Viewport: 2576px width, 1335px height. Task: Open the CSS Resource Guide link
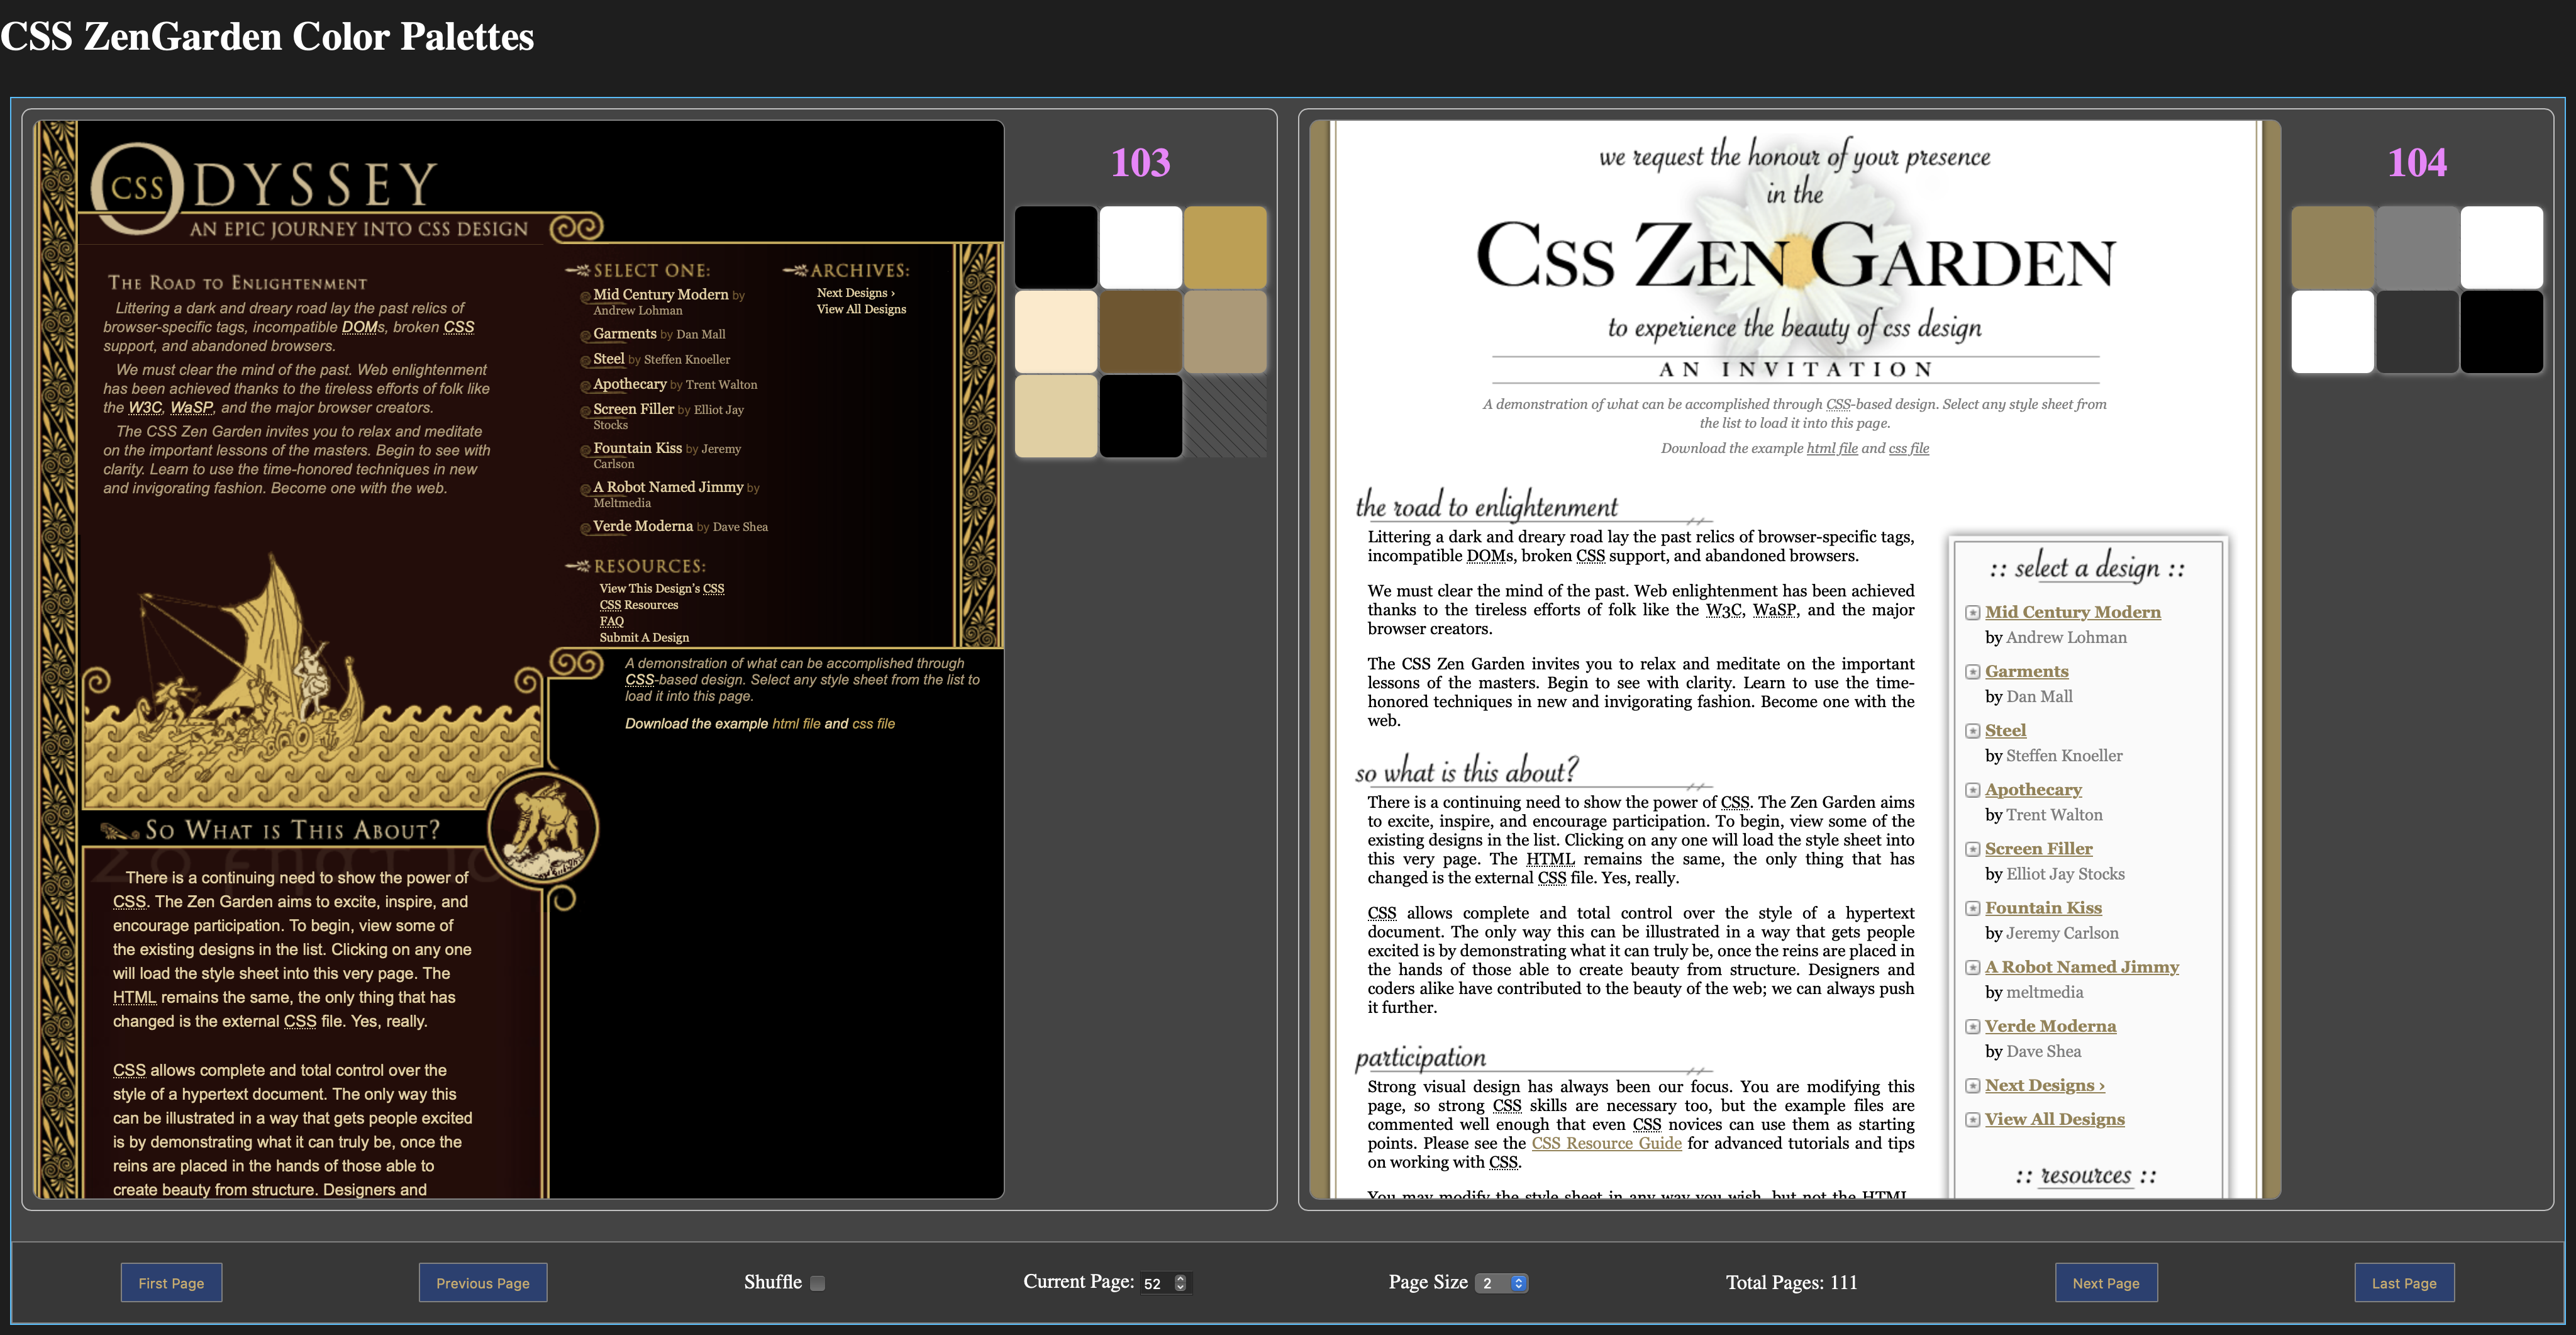coord(1606,1143)
